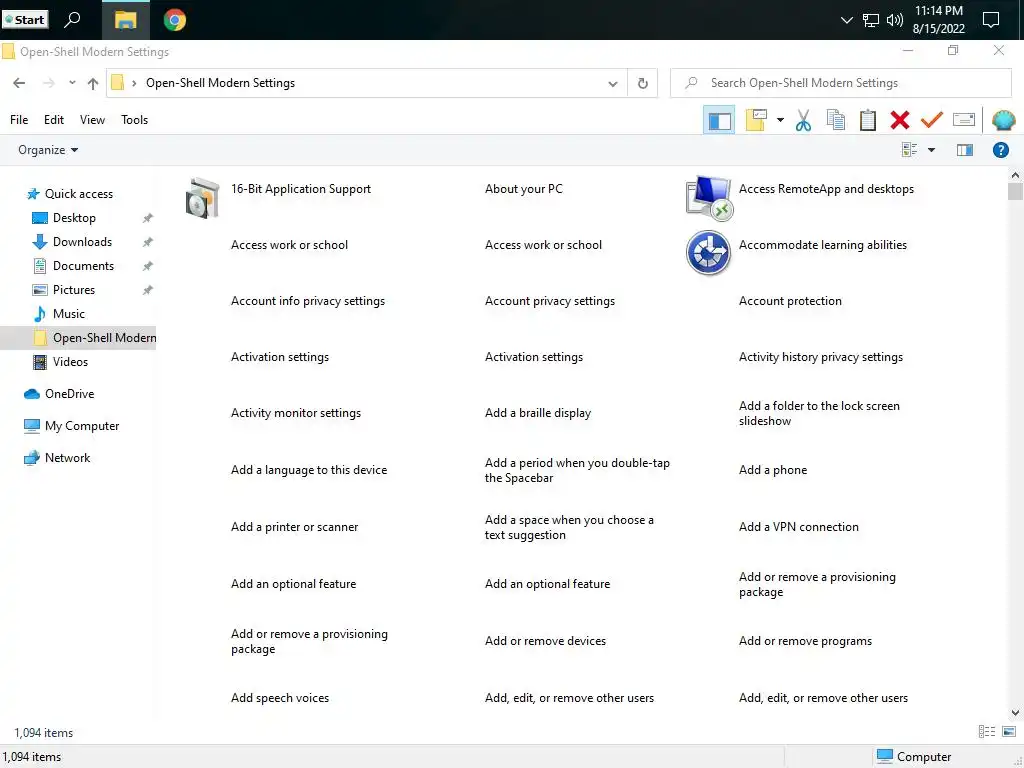This screenshot has width=1024, height=768.
Task: Click the Paste clipboard icon
Action: 868,120
